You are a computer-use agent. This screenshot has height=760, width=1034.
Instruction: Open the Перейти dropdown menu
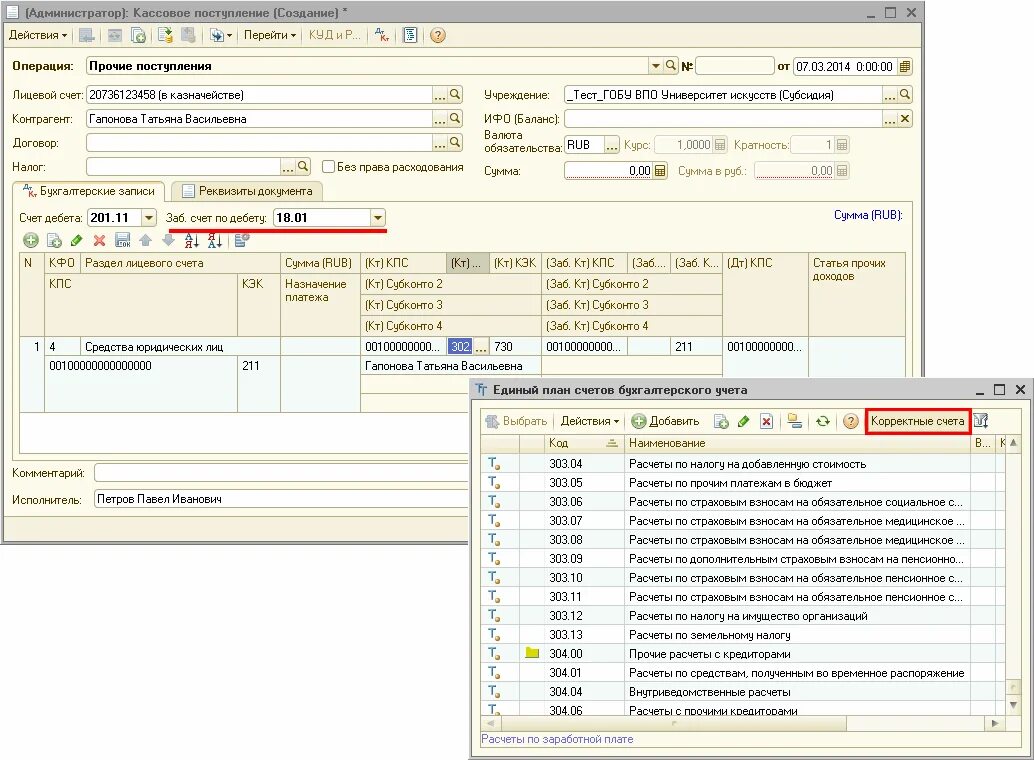[270, 35]
